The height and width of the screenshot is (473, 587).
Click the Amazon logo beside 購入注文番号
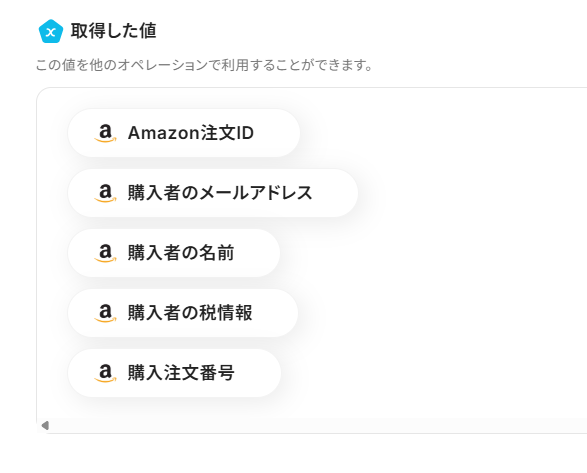coord(105,373)
